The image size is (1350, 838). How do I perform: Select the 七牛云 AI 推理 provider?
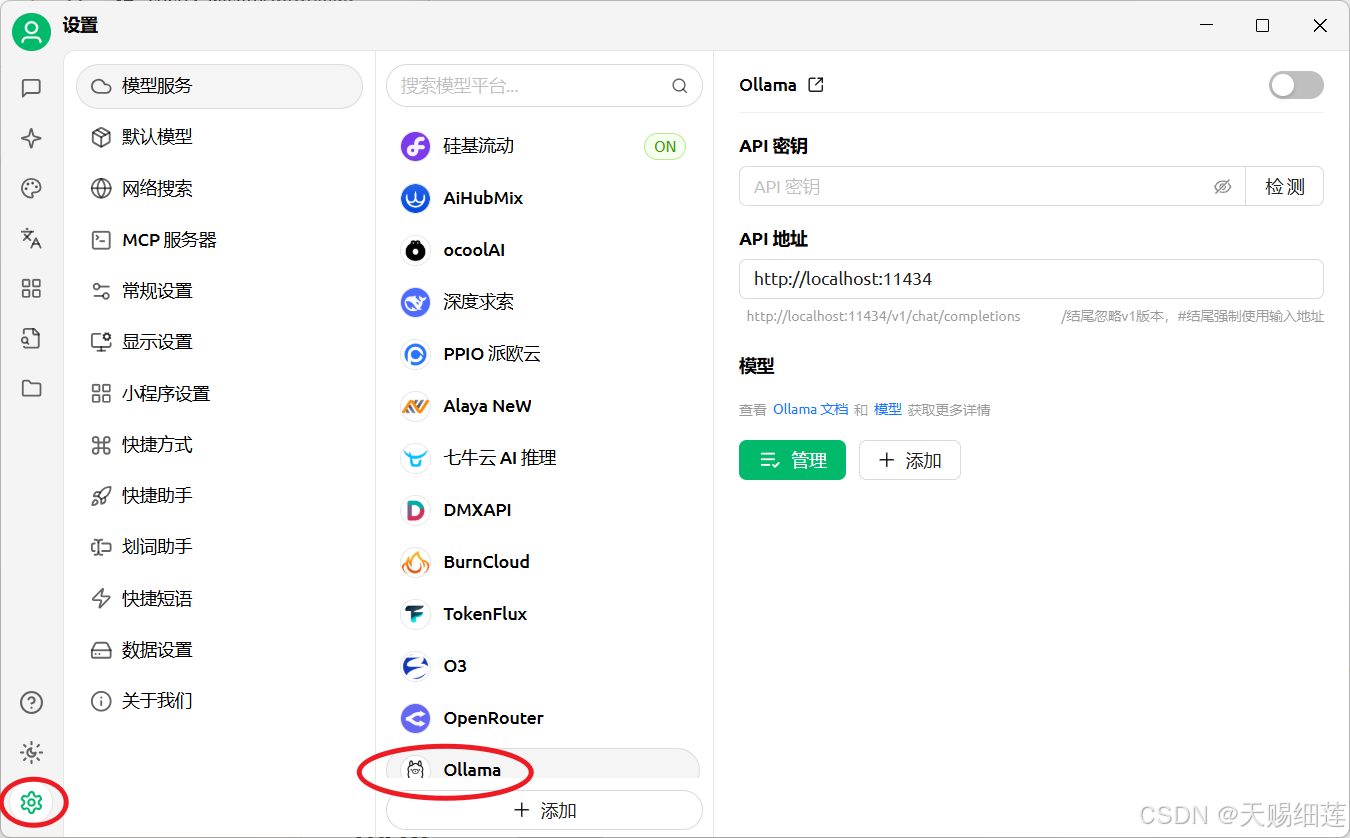click(x=544, y=458)
